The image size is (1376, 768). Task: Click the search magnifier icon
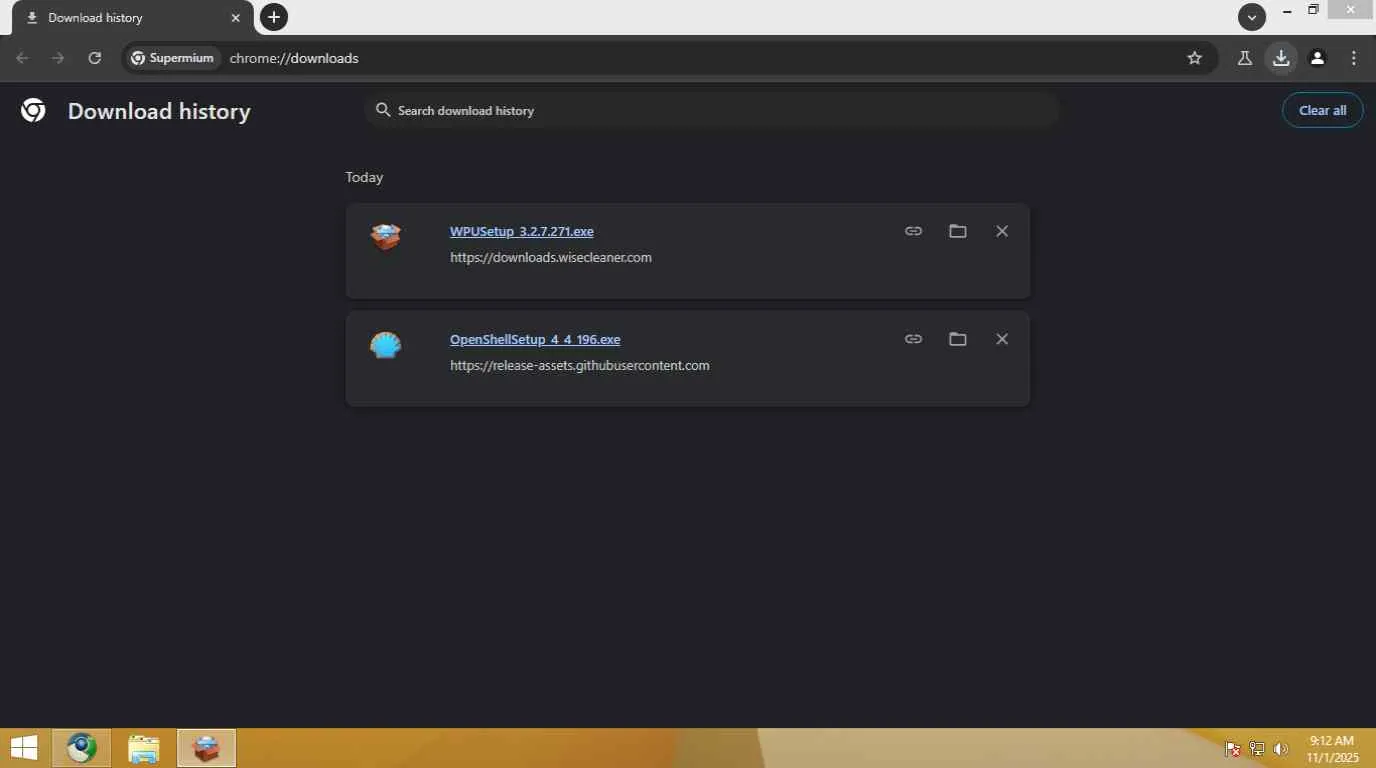coord(383,110)
